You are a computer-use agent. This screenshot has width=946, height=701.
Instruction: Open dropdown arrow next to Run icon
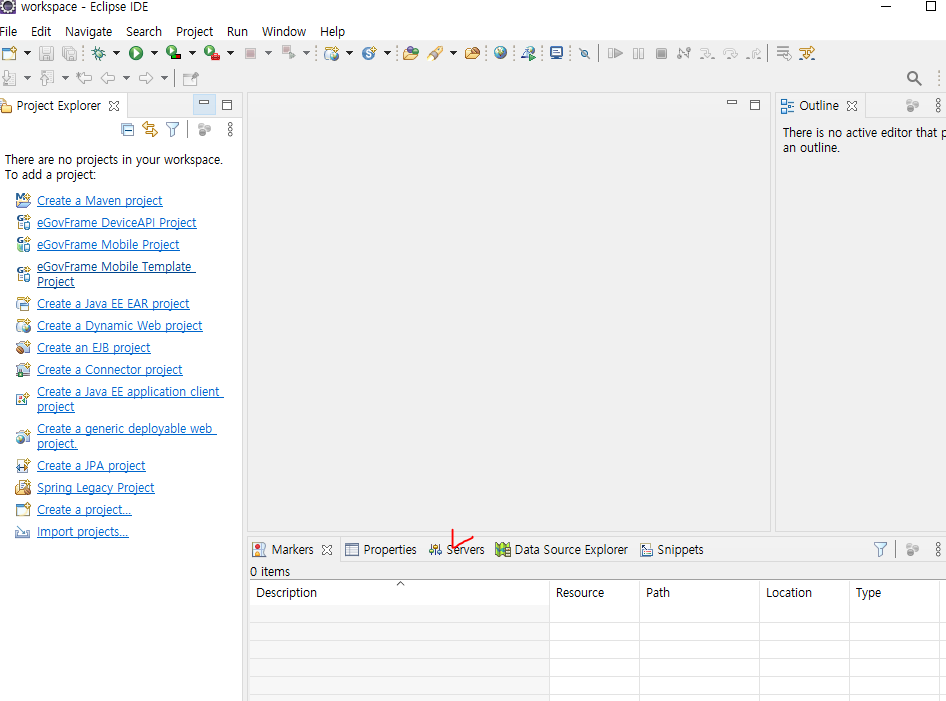pos(154,53)
